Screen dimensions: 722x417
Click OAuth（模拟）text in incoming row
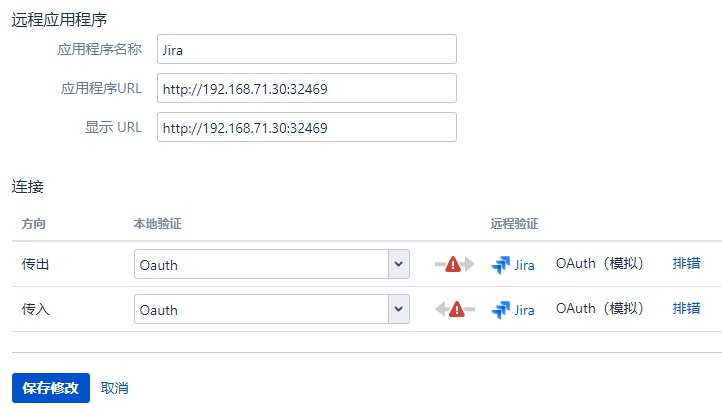600,309
